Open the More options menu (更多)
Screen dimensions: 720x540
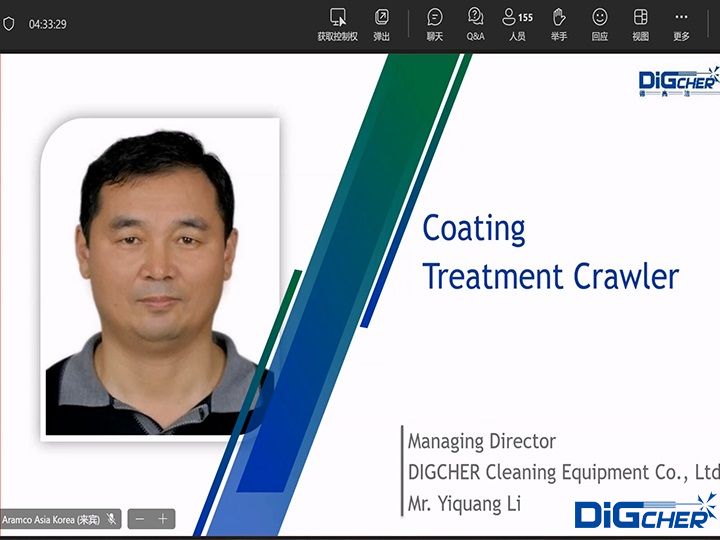pos(681,24)
